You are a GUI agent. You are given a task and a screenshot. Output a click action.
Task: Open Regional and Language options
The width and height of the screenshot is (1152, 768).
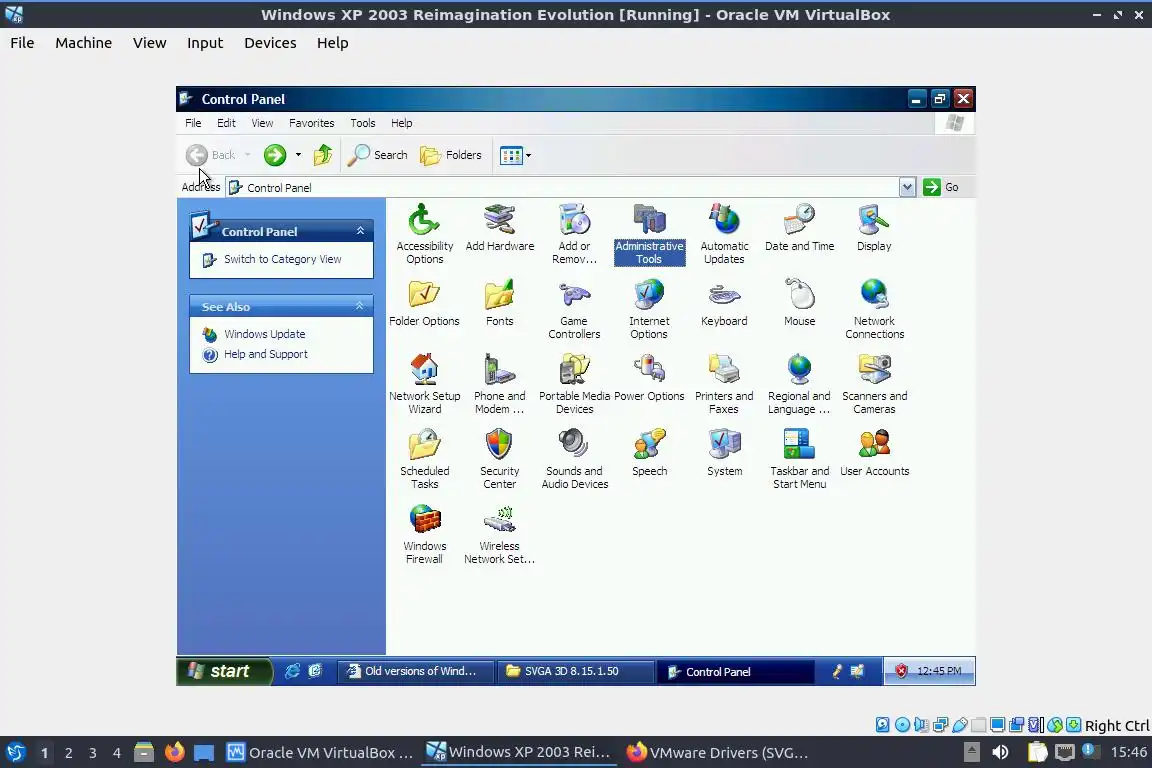tap(799, 384)
